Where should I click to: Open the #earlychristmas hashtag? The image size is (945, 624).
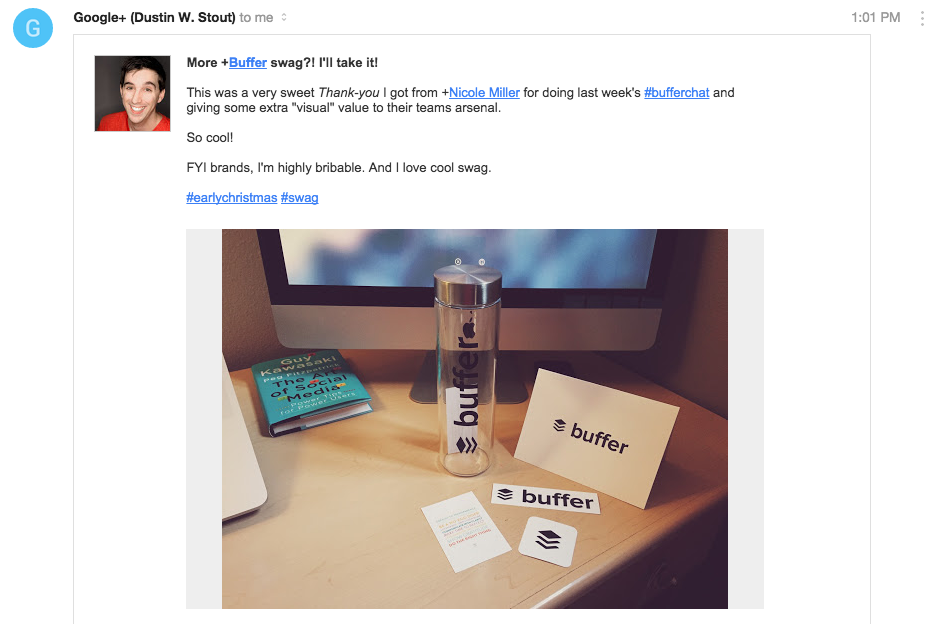coord(231,198)
